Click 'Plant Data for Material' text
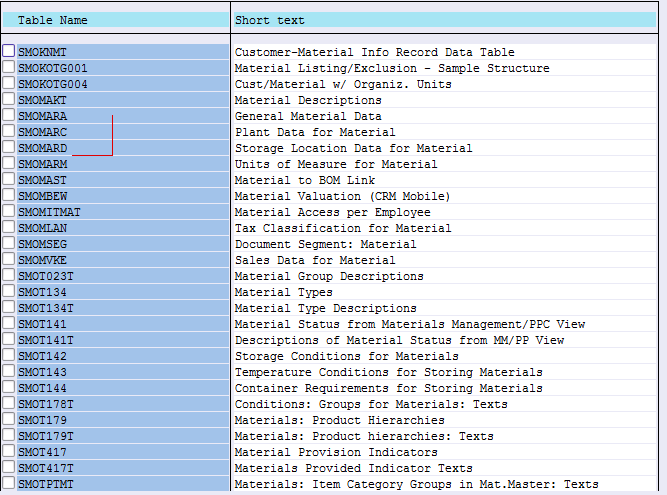The image size is (667, 495). [315, 132]
